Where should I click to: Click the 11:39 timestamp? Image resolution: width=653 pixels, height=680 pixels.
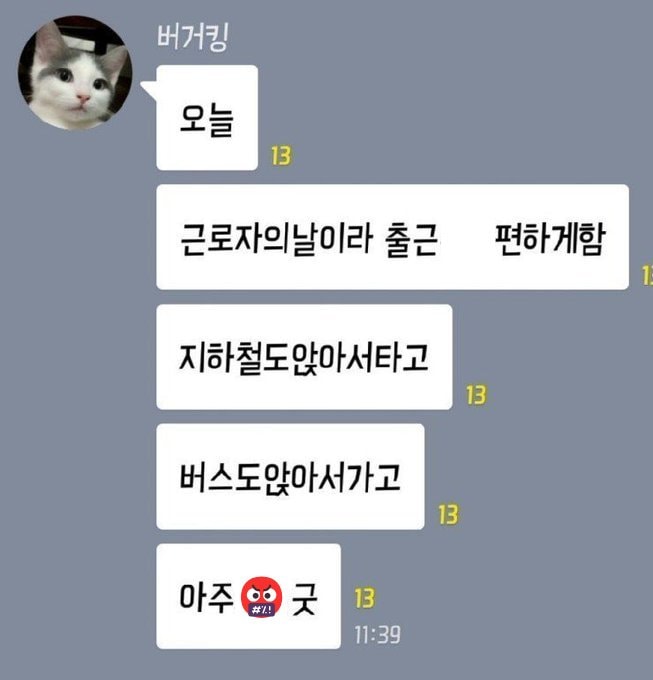(x=377, y=635)
